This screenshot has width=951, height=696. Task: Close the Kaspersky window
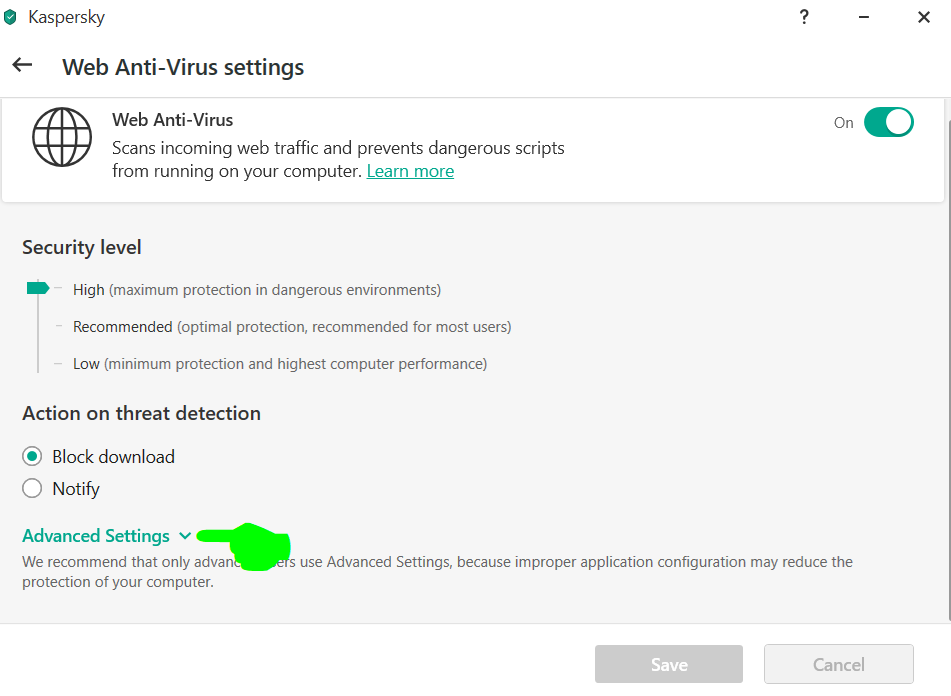923,17
